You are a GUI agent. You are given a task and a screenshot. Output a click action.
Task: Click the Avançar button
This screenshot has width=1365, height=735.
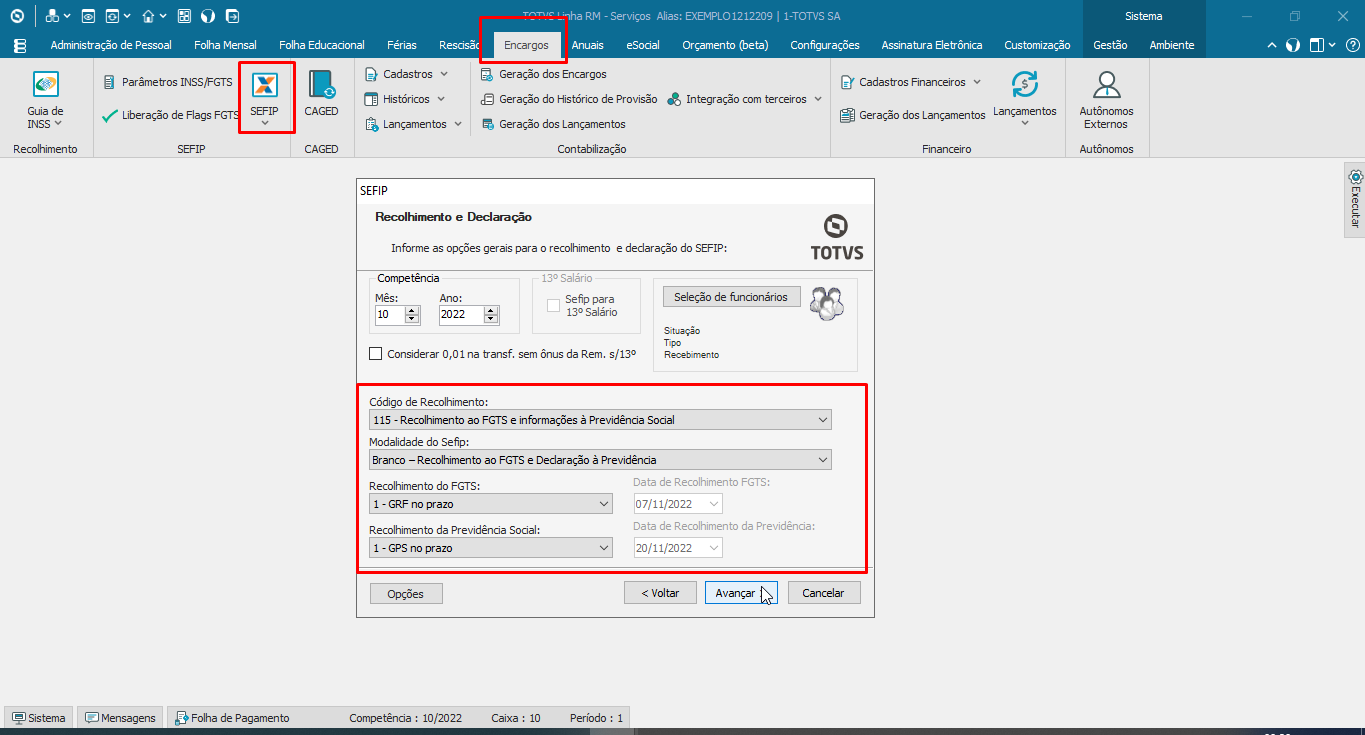coord(740,593)
